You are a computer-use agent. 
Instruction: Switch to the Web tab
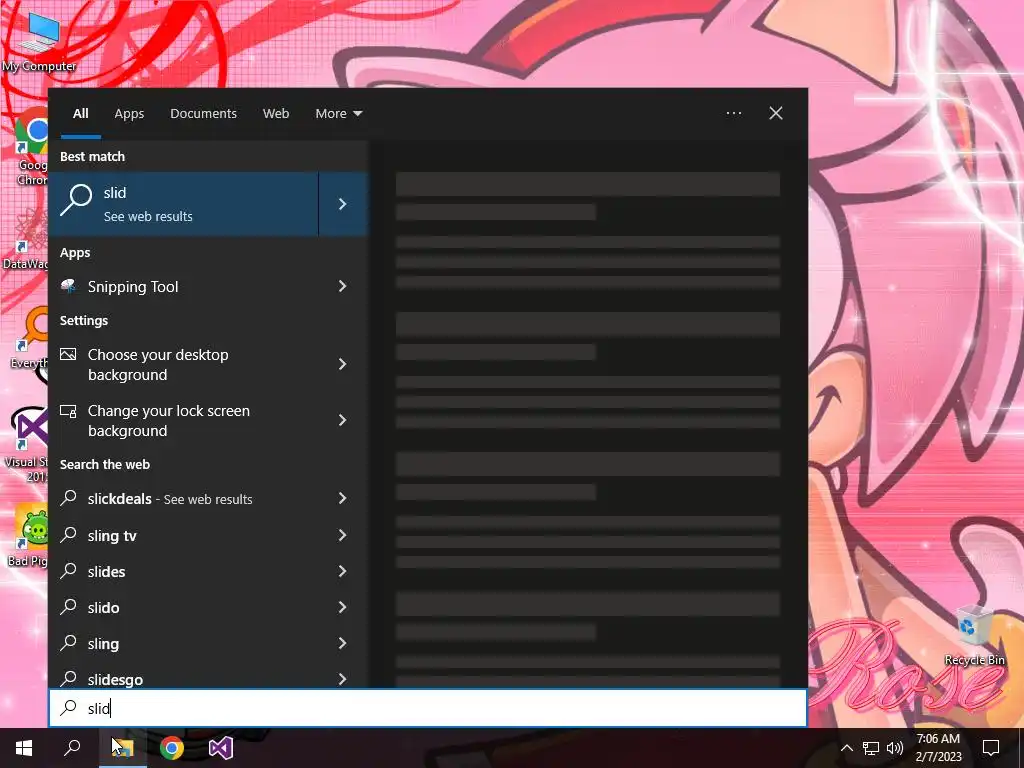(x=276, y=113)
